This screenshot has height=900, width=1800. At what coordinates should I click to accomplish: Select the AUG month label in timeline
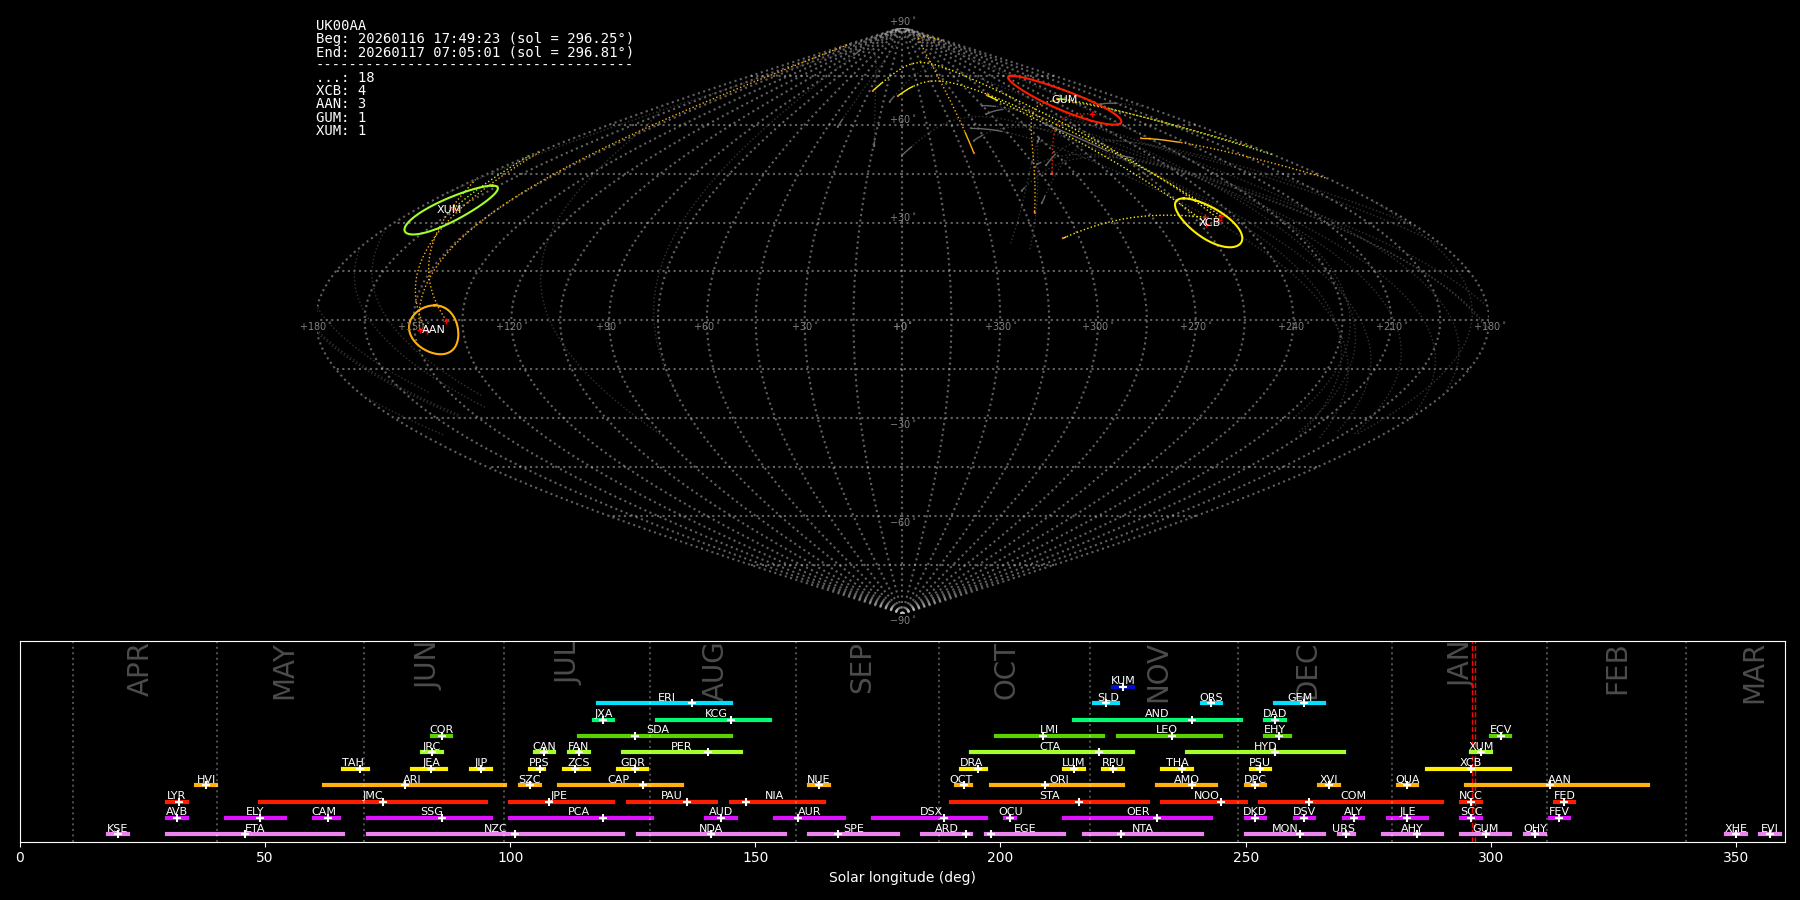pos(713,670)
